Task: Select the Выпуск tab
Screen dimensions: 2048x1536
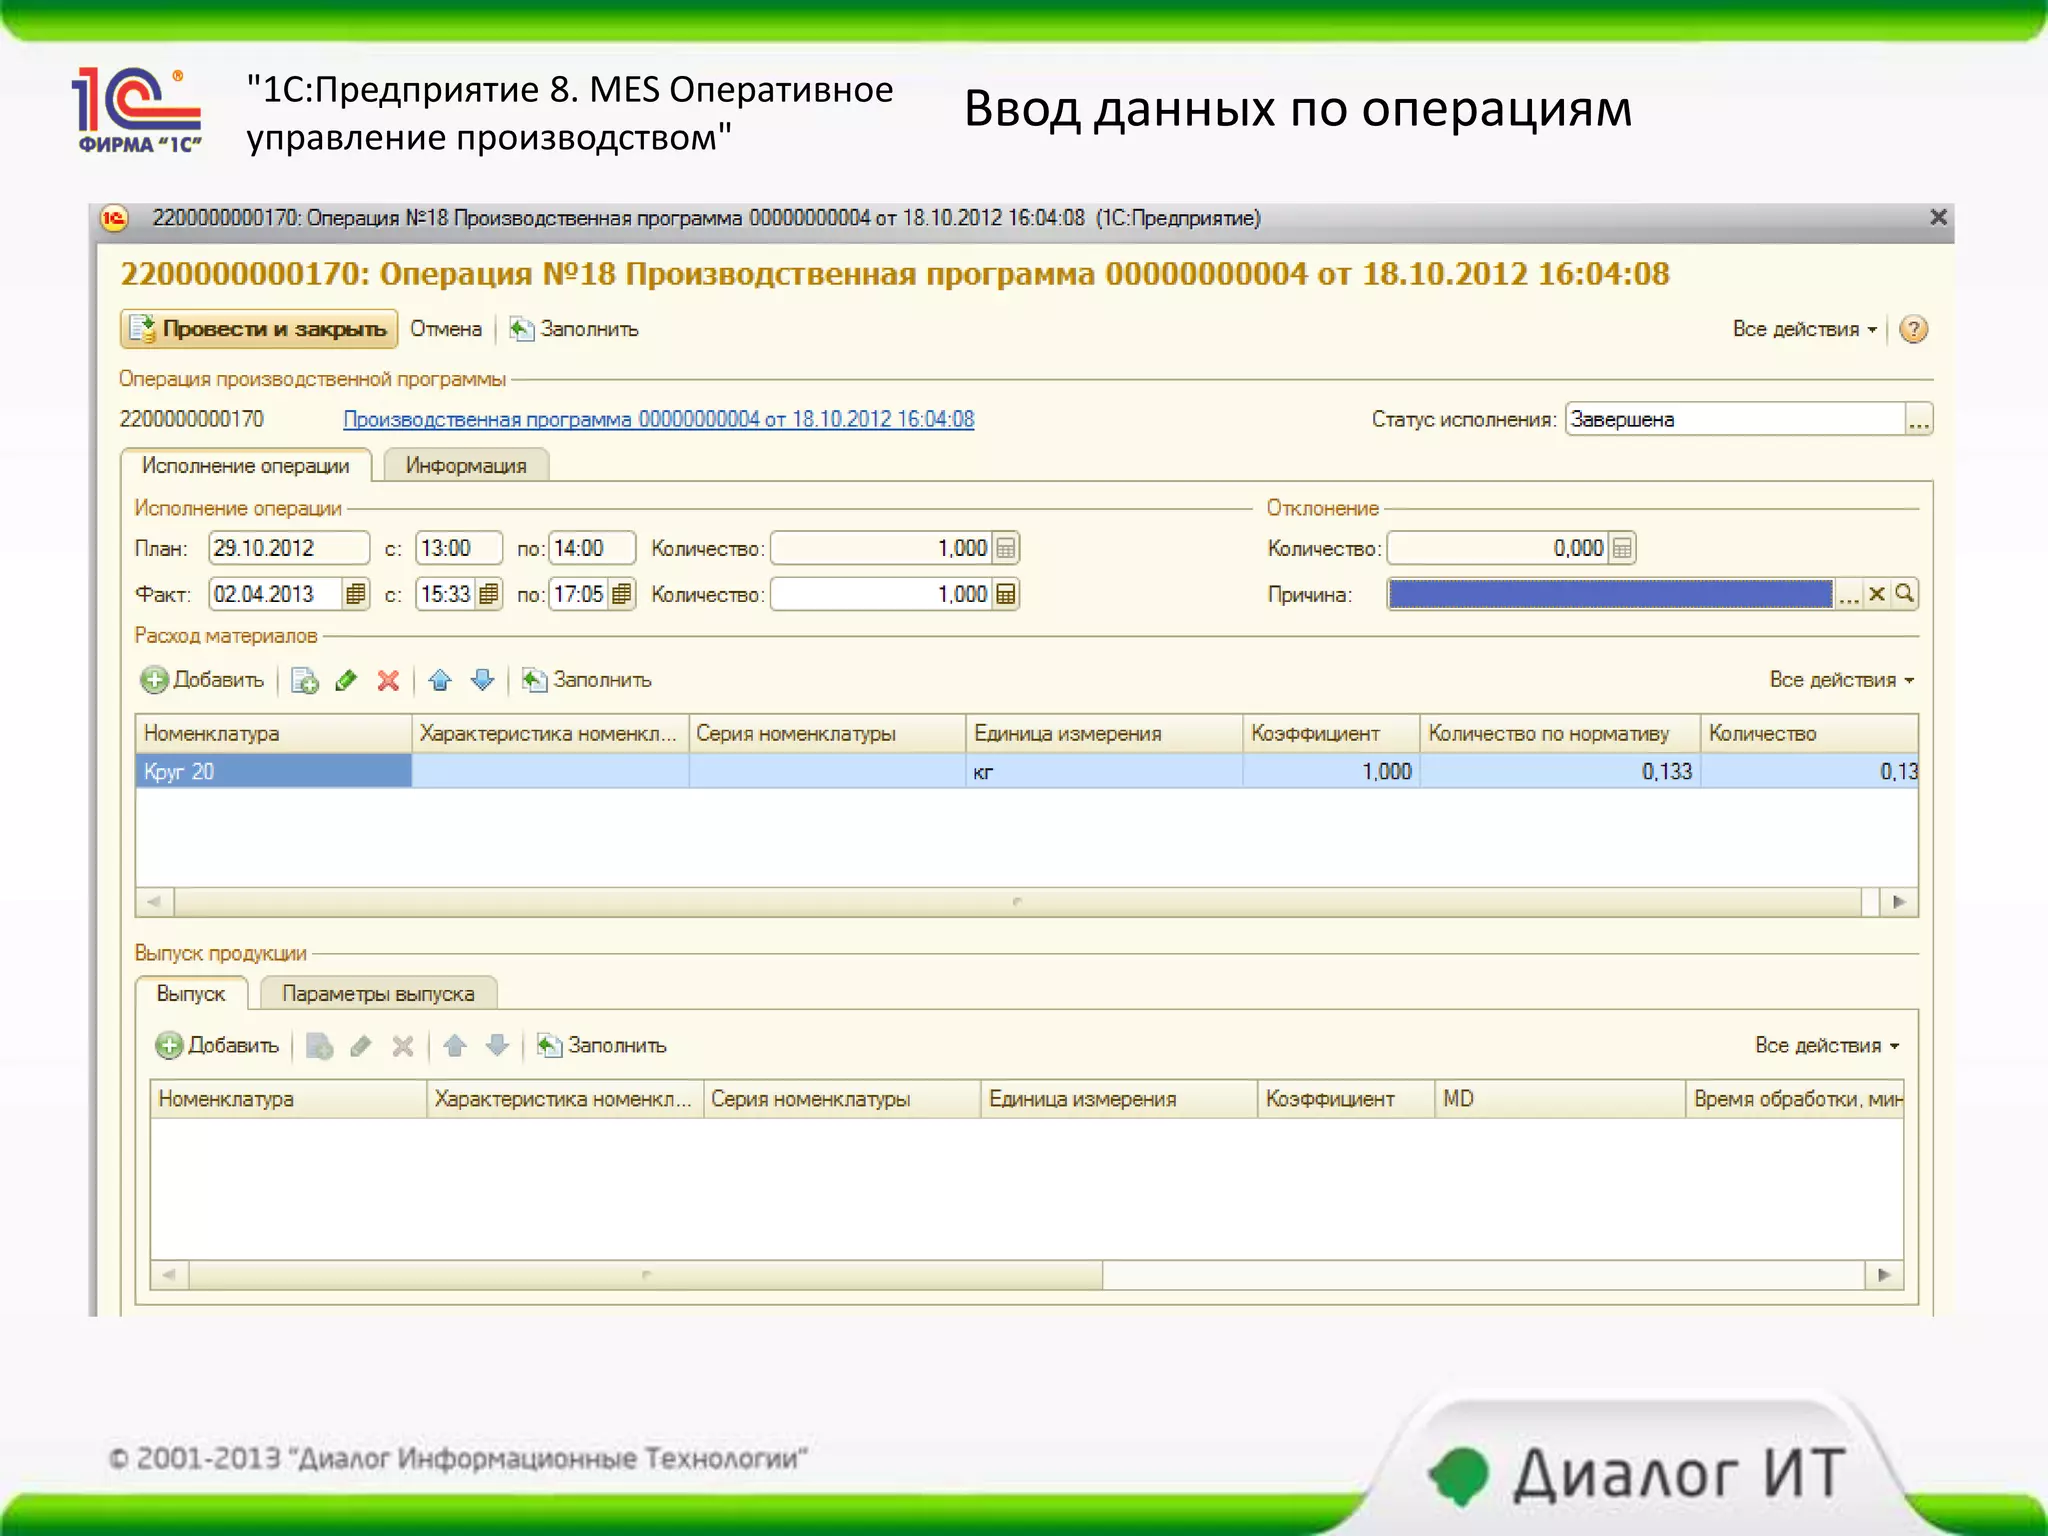Action: click(191, 994)
